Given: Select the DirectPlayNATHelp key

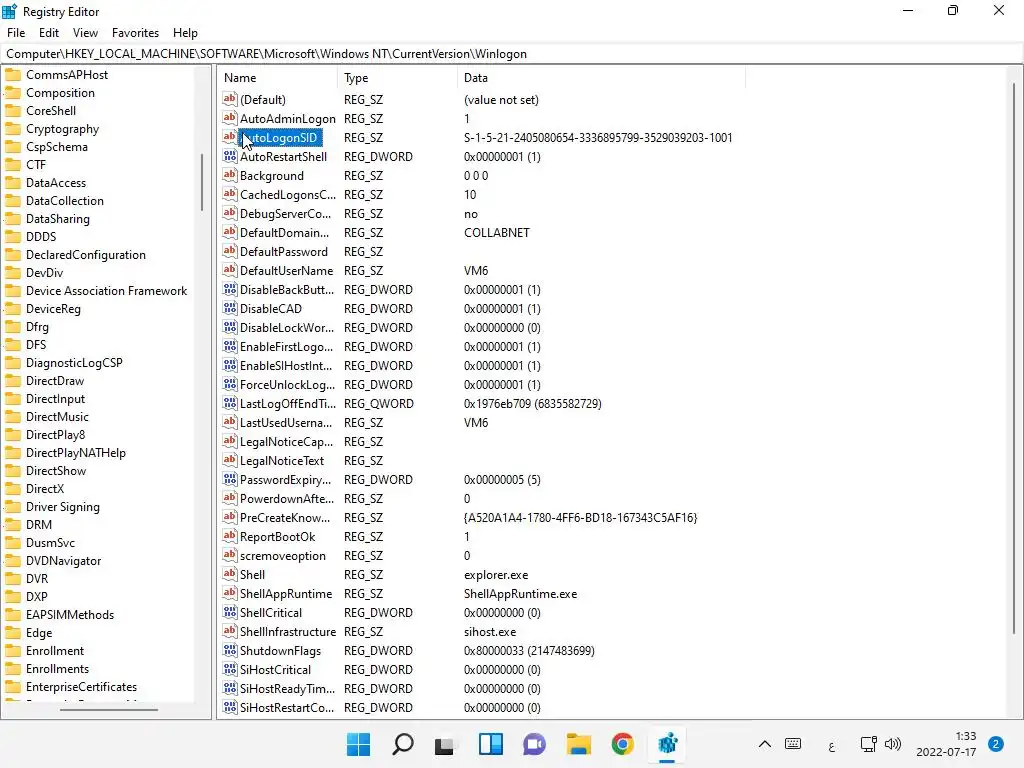Looking at the screenshot, I should (76, 453).
